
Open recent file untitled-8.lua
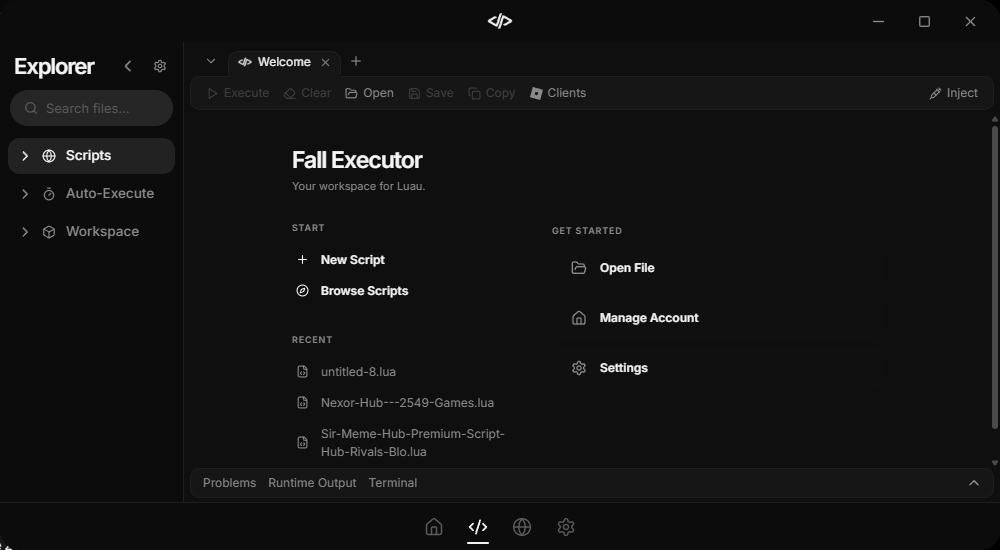click(358, 371)
